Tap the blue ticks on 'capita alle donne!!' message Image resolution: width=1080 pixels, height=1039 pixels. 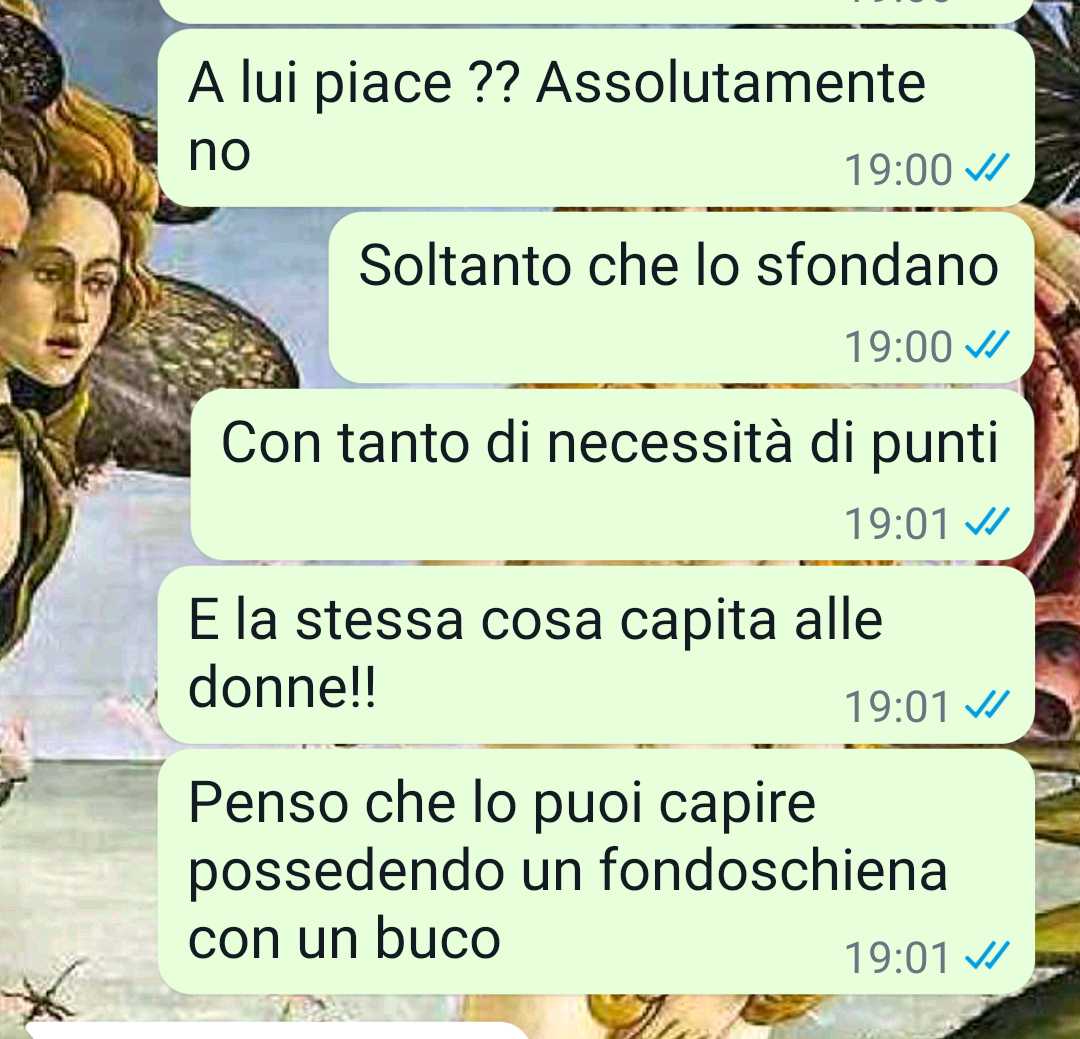pos(987,705)
